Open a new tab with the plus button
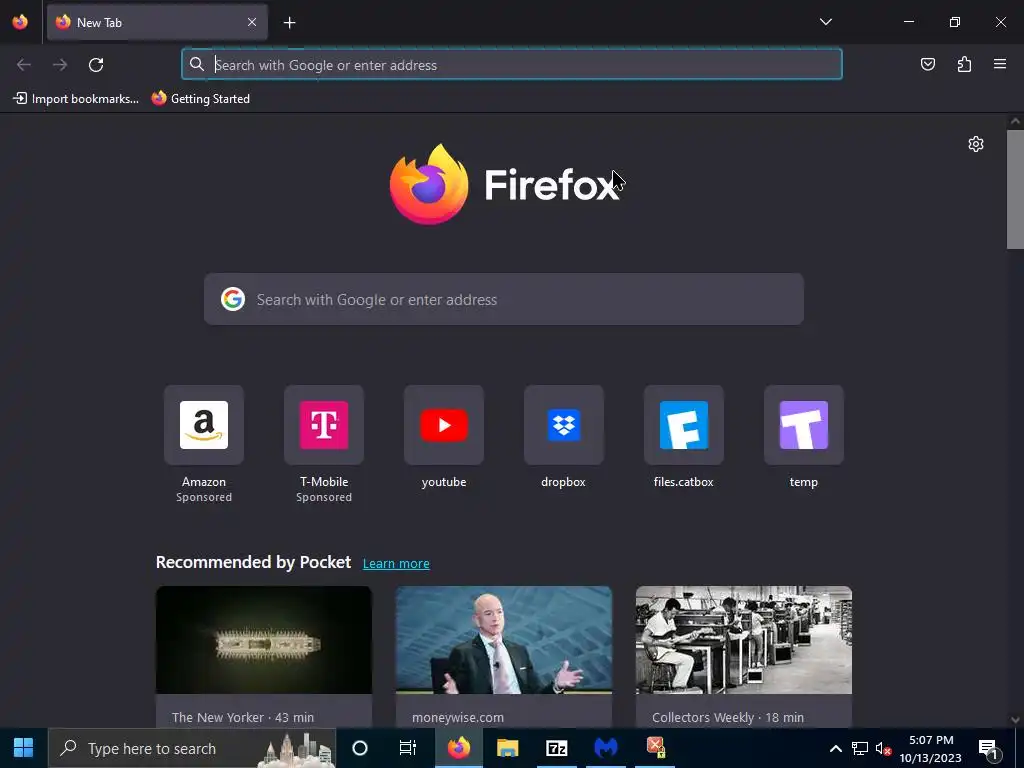 (x=289, y=23)
